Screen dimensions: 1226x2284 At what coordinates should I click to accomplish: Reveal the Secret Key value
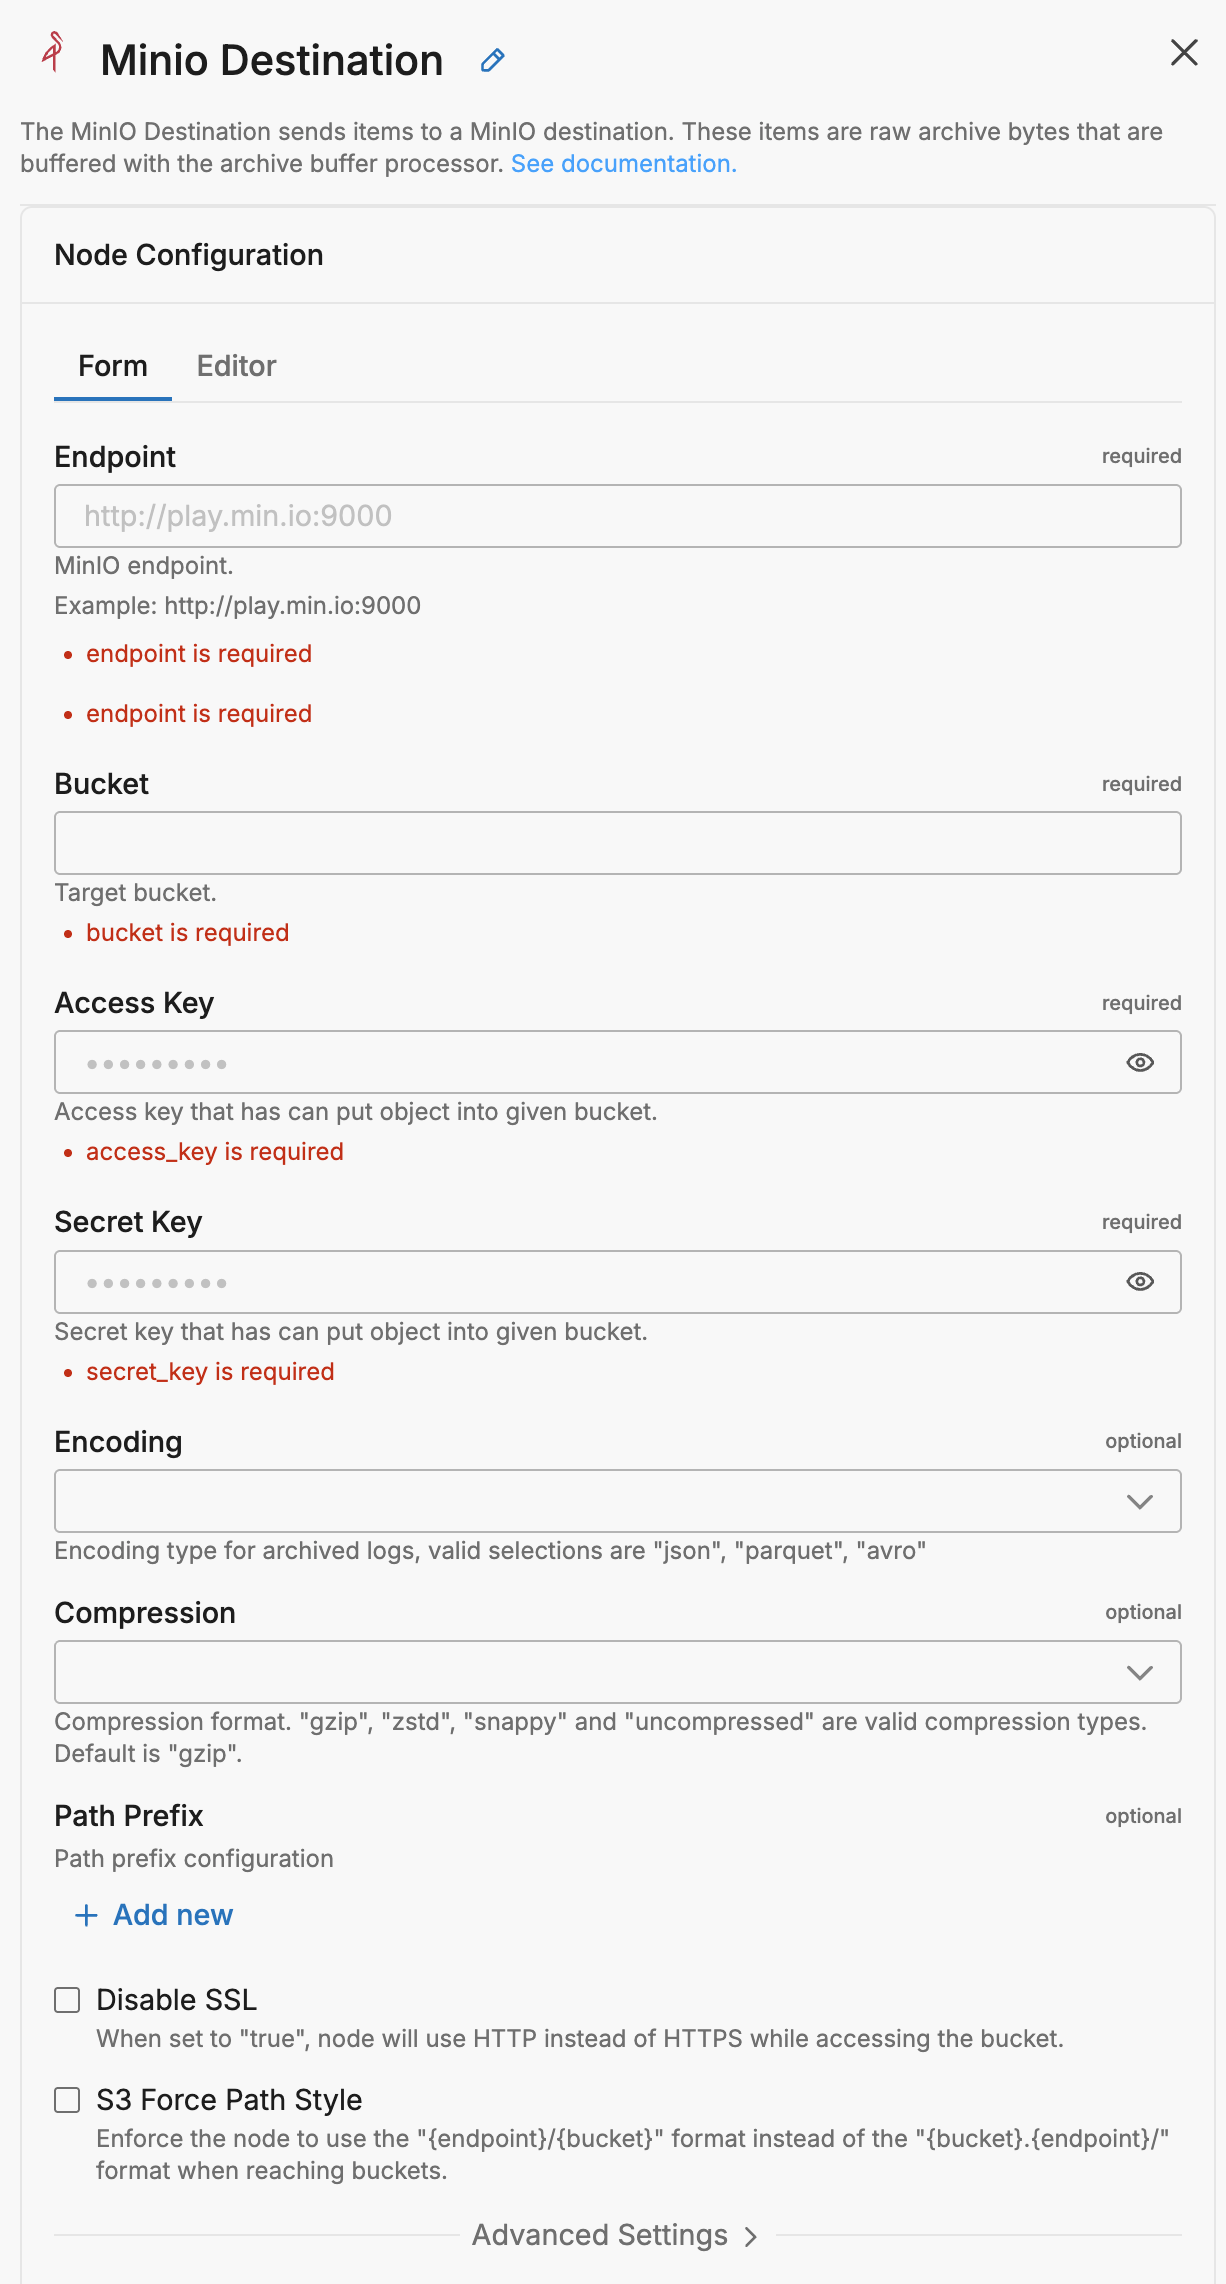pyautogui.click(x=1140, y=1282)
